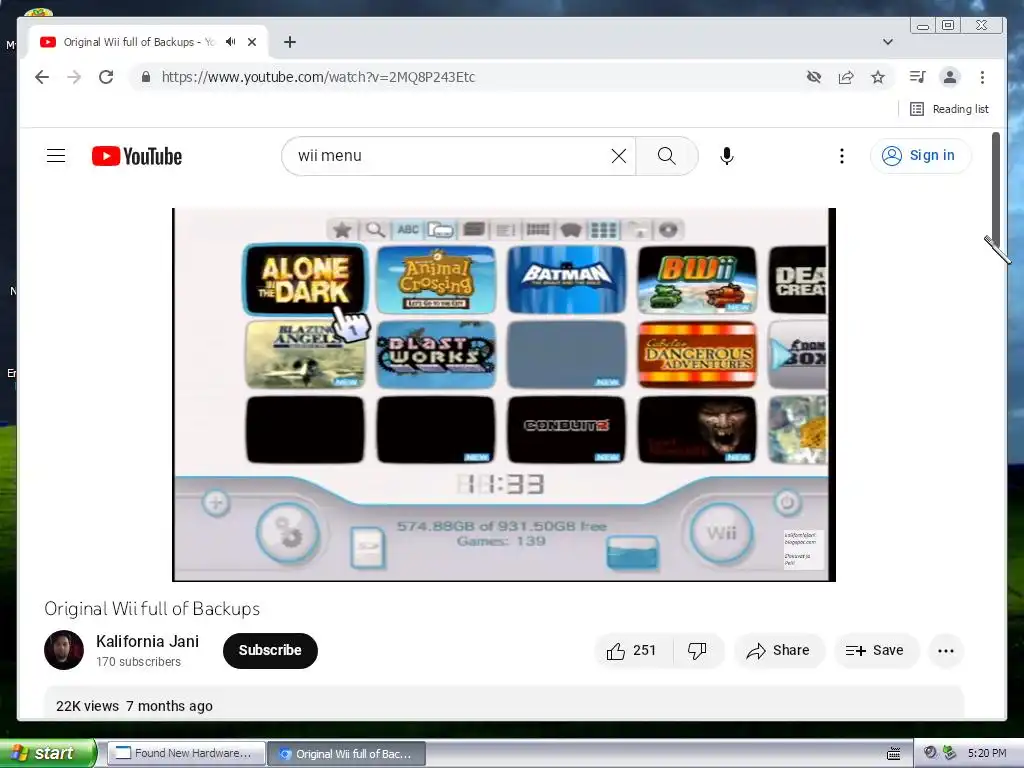The height and width of the screenshot is (768, 1024).
Task: Click the Animal Crossing cover in video
Action: (x=436, y=280)
